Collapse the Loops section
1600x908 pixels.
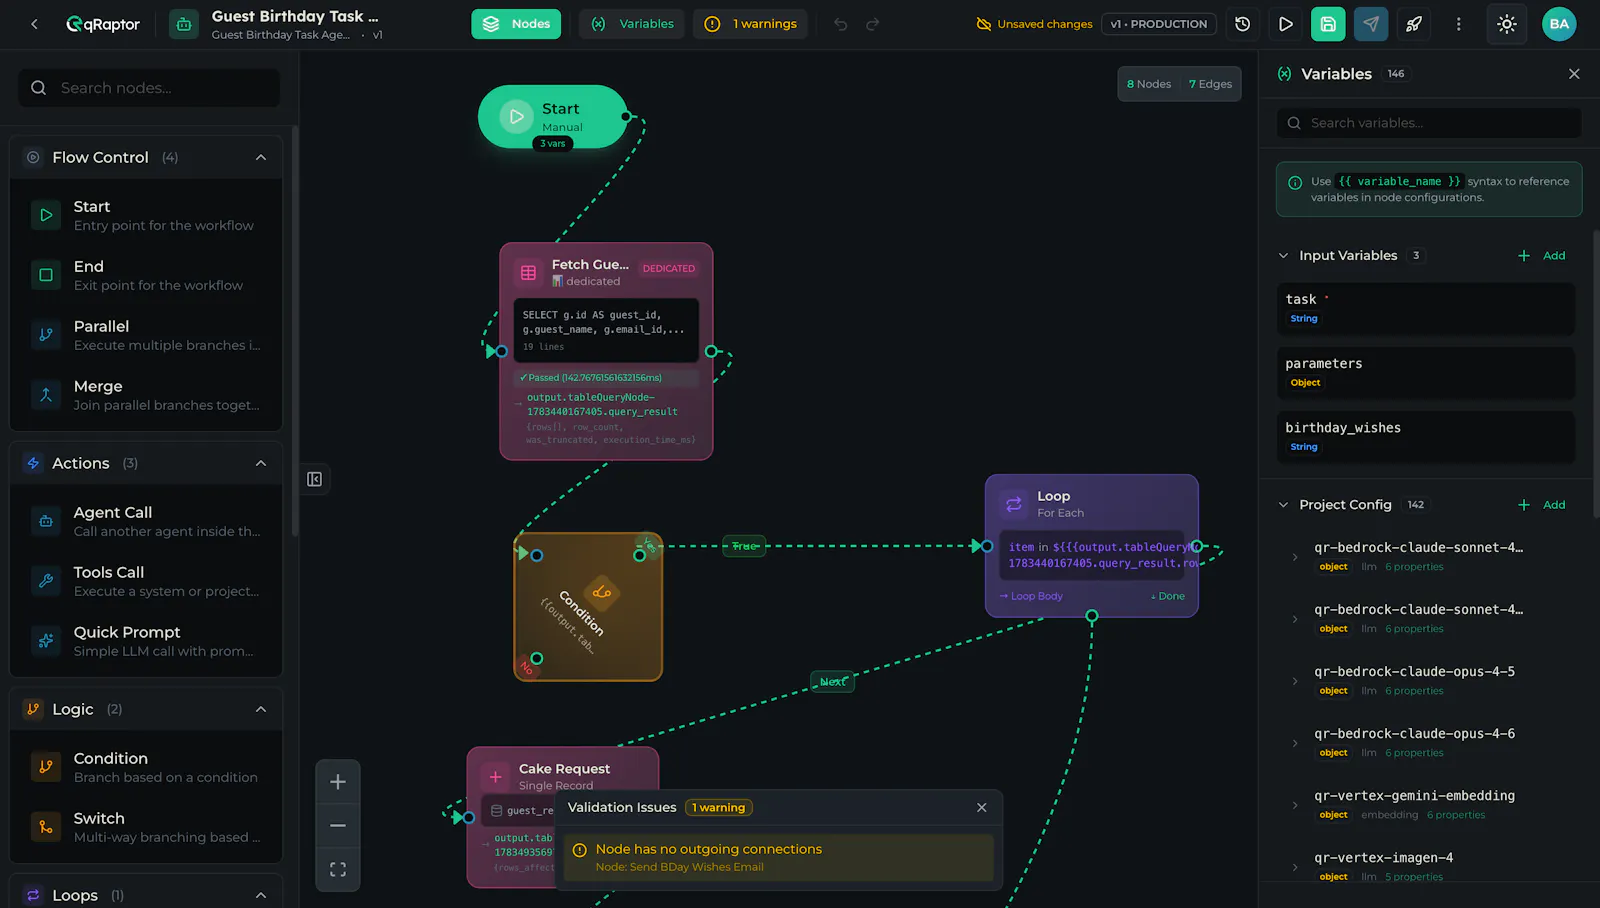click(x=261, y=896)
